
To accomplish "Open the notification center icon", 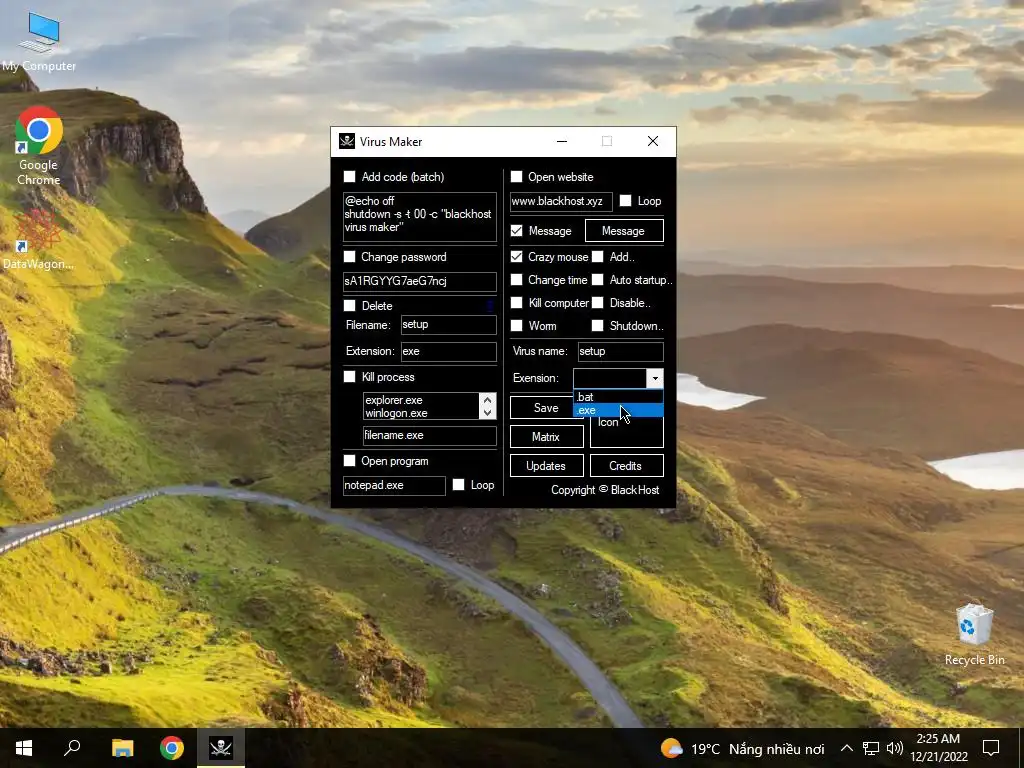I will 991,748.
